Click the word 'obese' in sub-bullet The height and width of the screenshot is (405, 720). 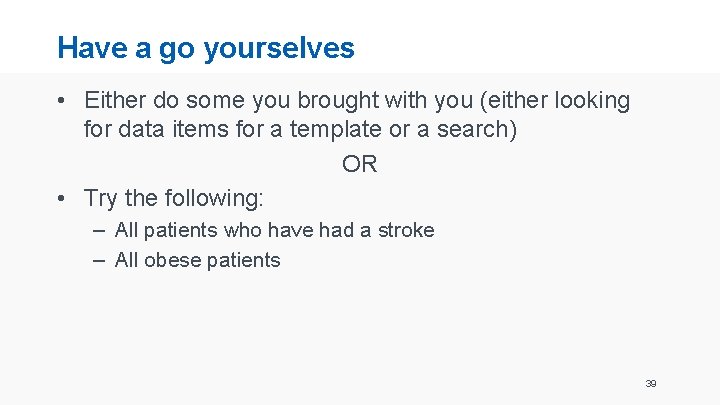pos(172,261)
